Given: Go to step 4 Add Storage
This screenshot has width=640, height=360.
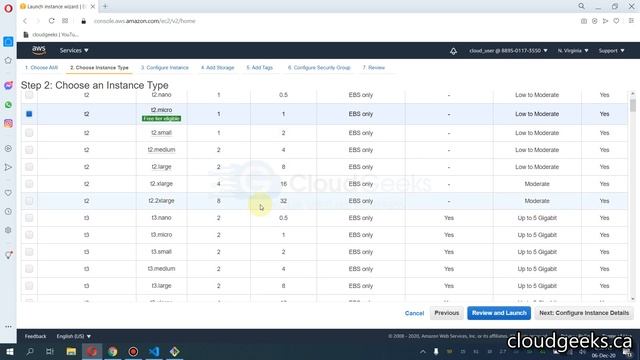Looking at the screenshot, I should [x=218, y=68].
